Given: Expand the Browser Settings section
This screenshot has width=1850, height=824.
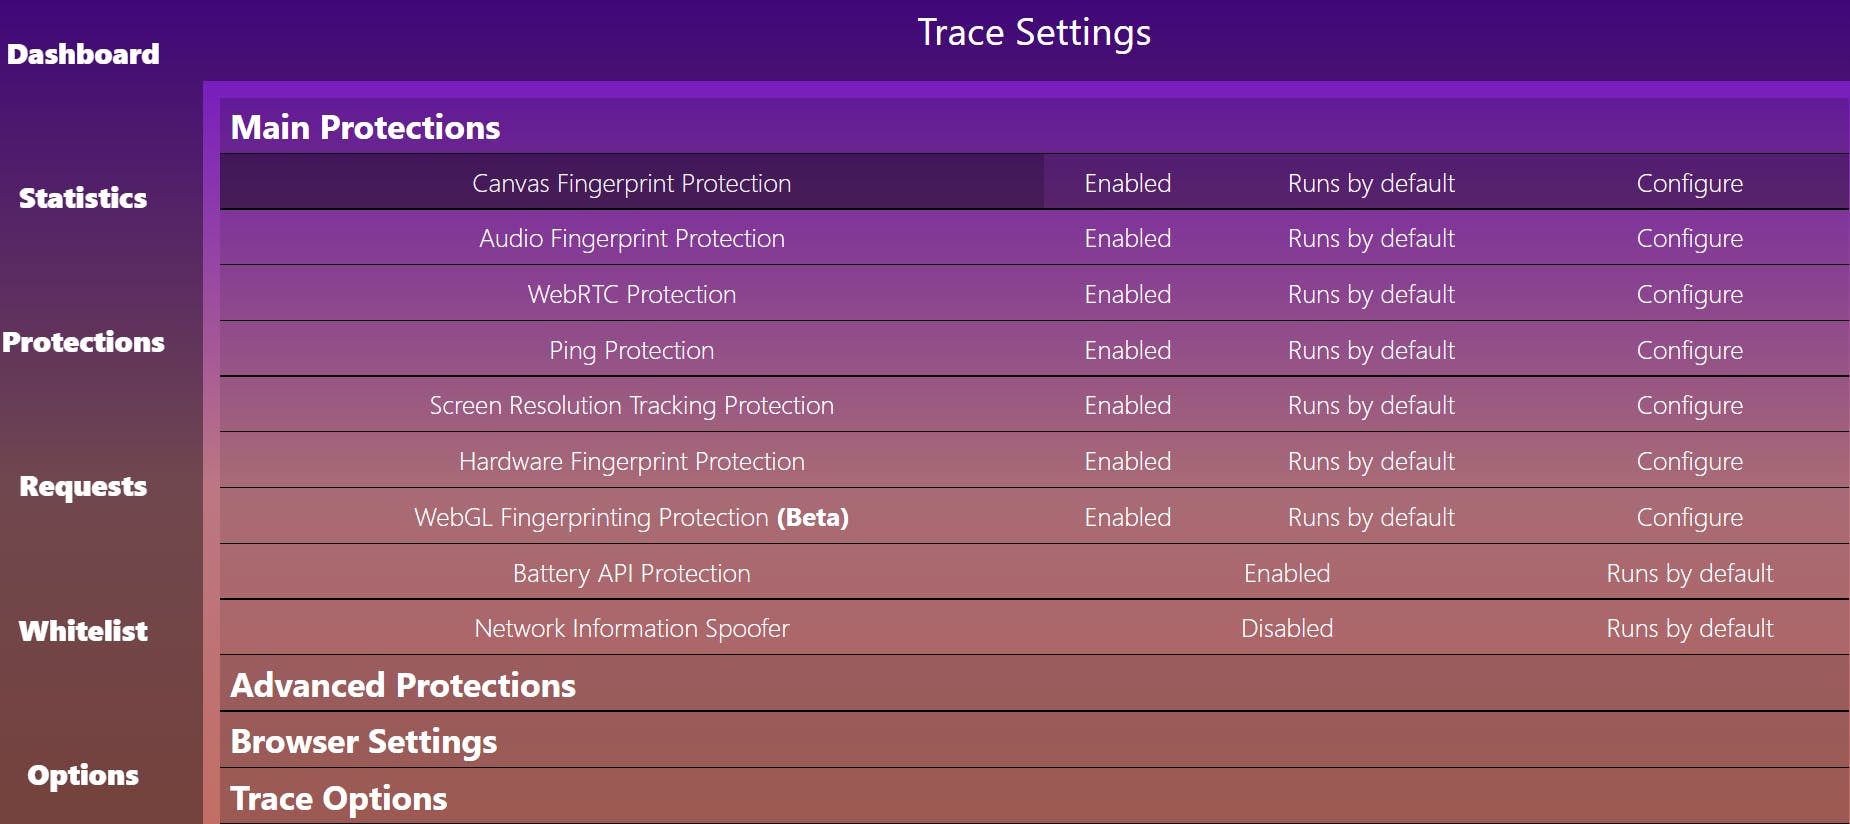Looking at the screenshot, I should 364,741.
